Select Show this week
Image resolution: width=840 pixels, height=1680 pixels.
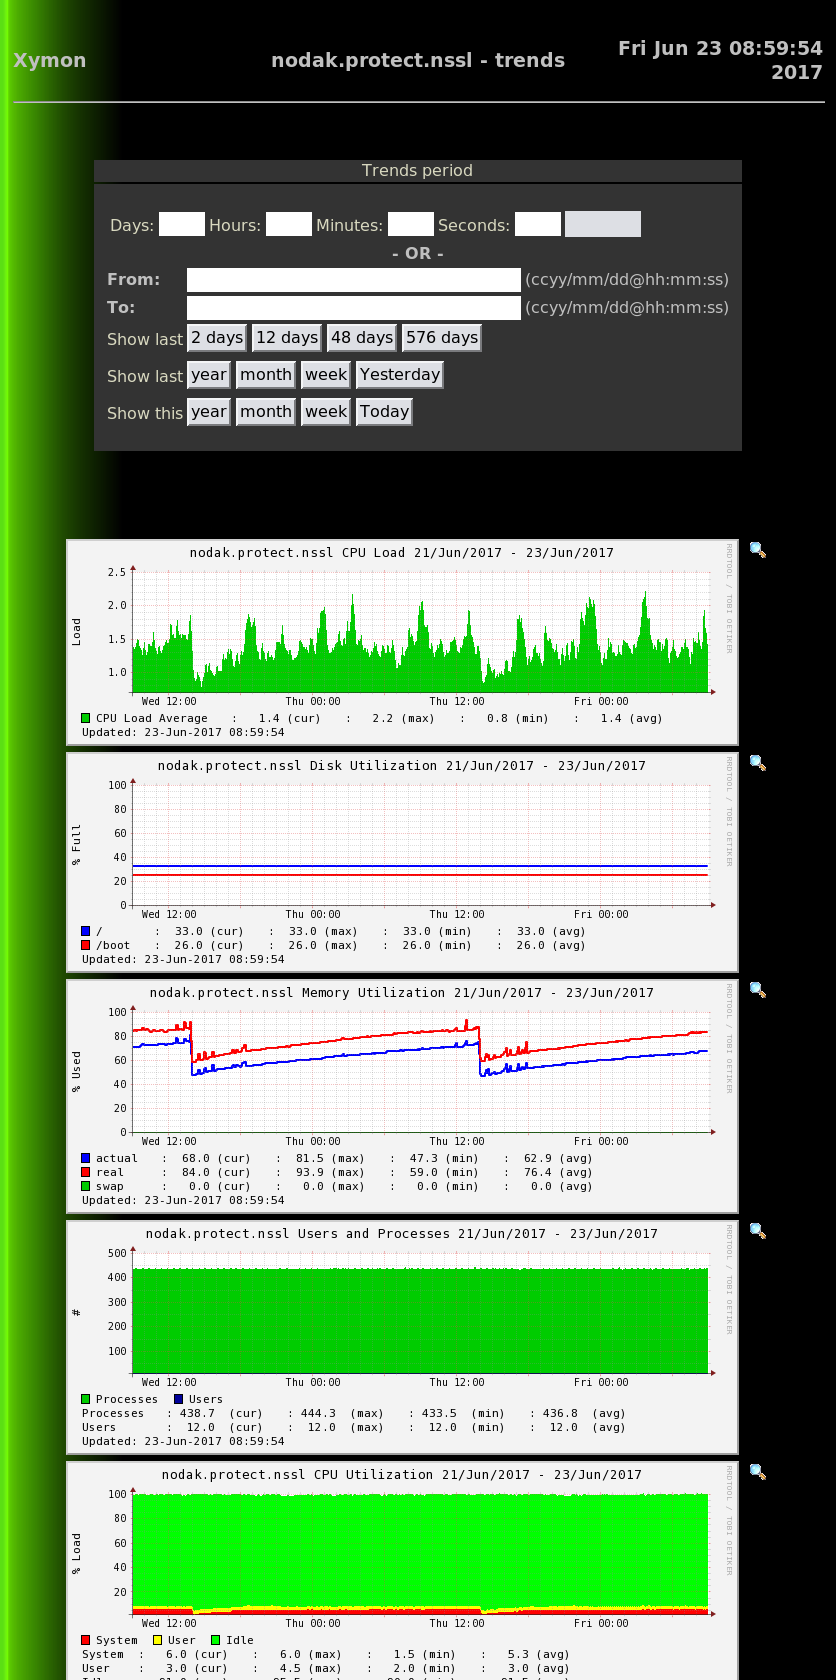(326, 412)
